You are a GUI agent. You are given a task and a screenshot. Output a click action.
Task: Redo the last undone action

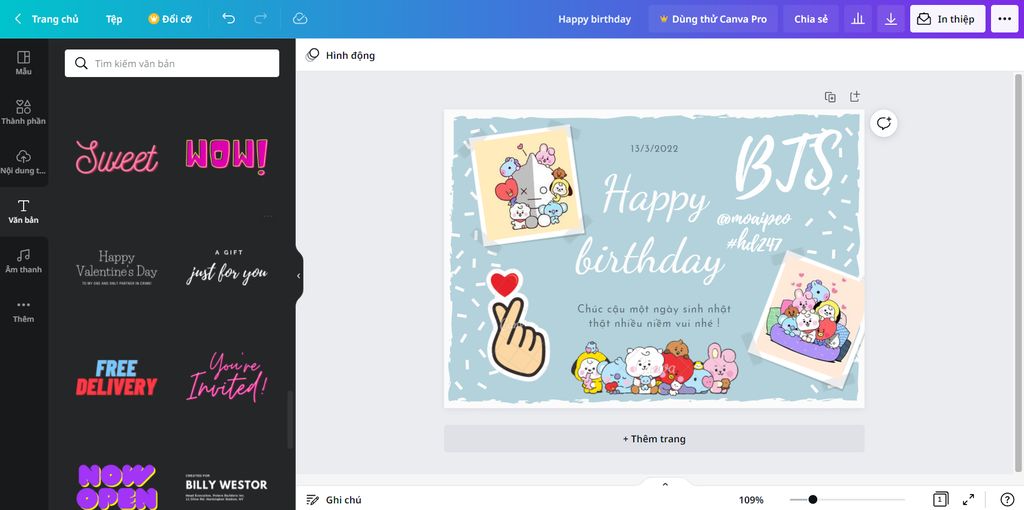(261, 19)
